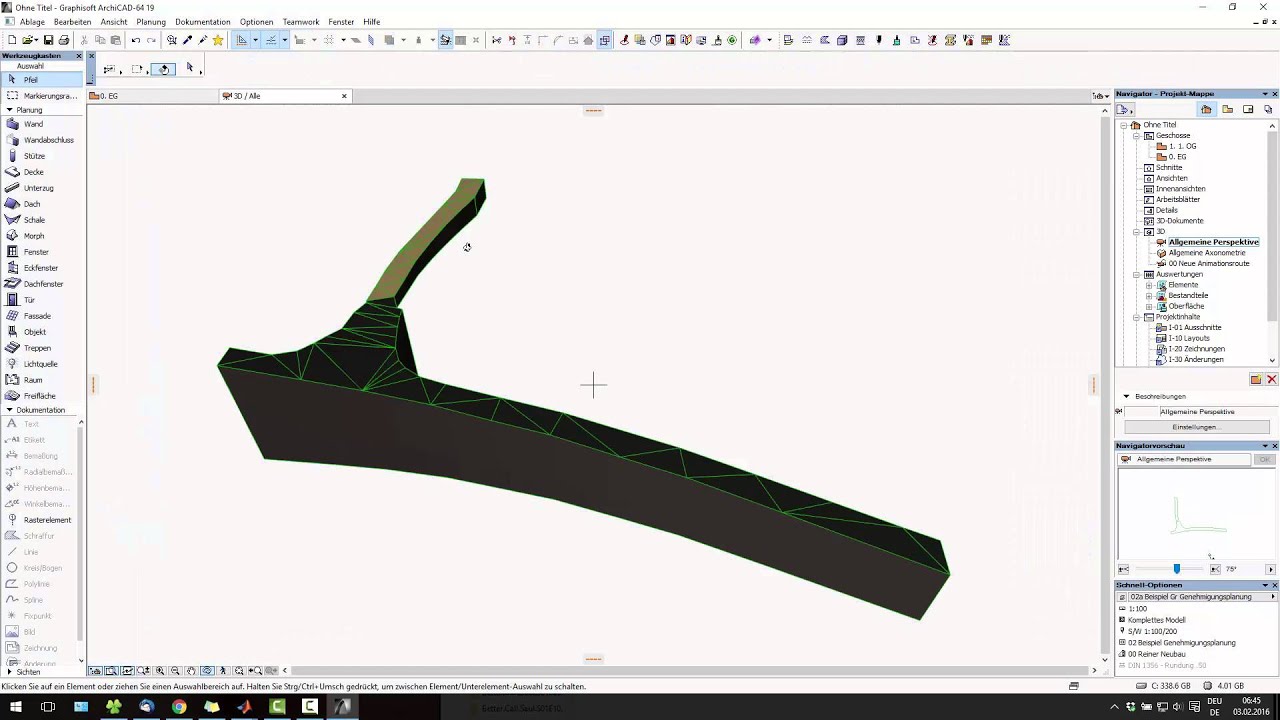
Task: Open Windows Start menu
Action: (16, 707)
